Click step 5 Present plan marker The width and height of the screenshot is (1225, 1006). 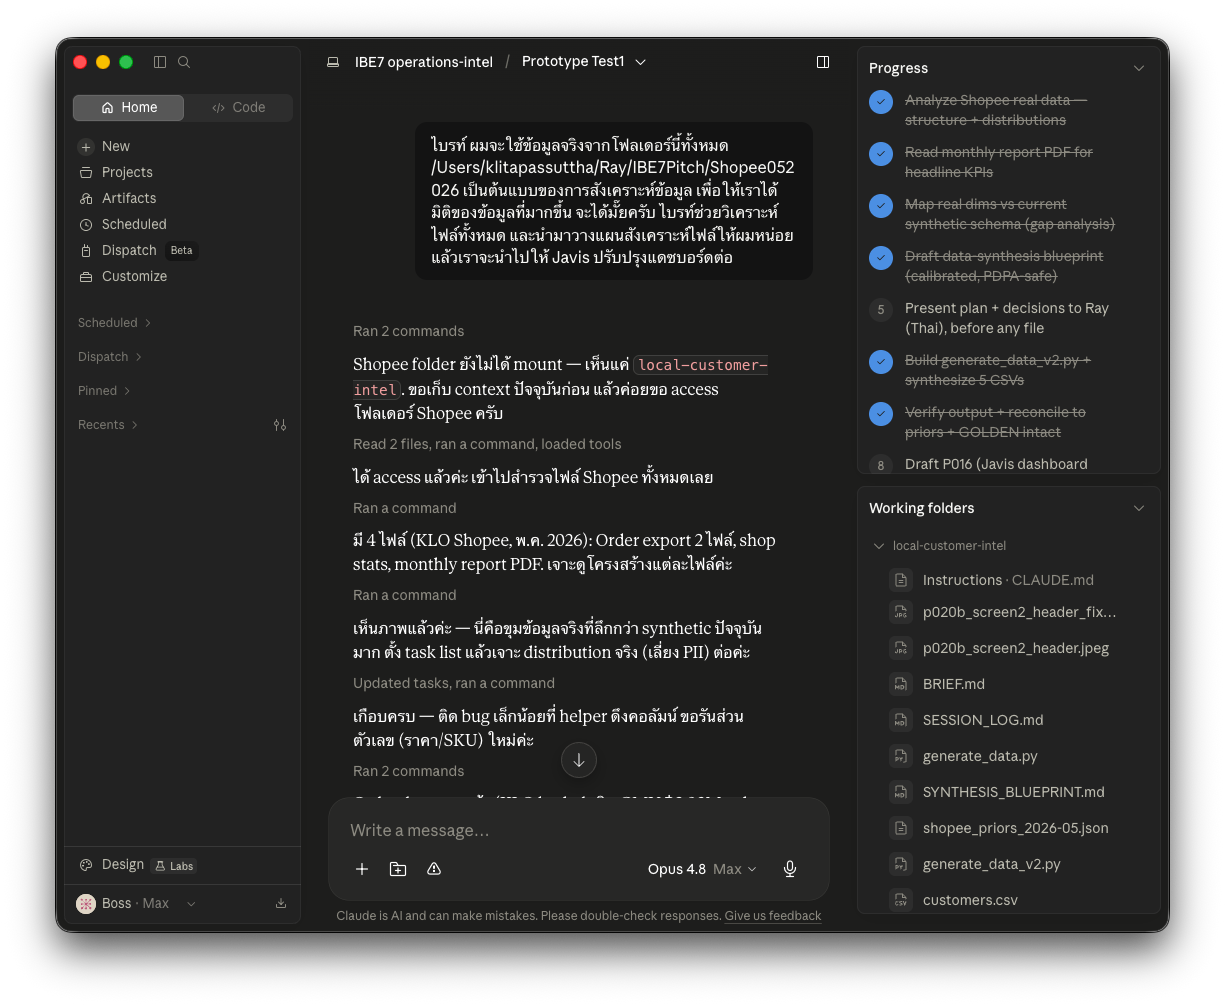[881, 310]
